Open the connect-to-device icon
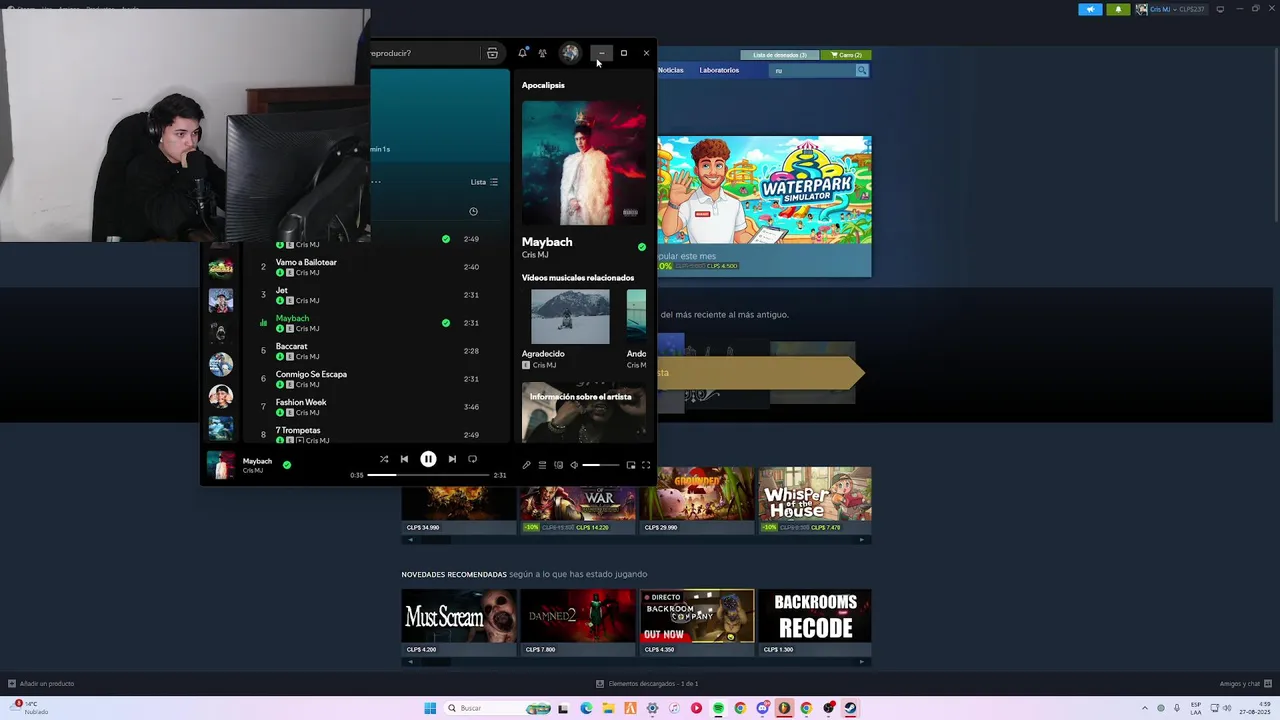 point(558,465)
